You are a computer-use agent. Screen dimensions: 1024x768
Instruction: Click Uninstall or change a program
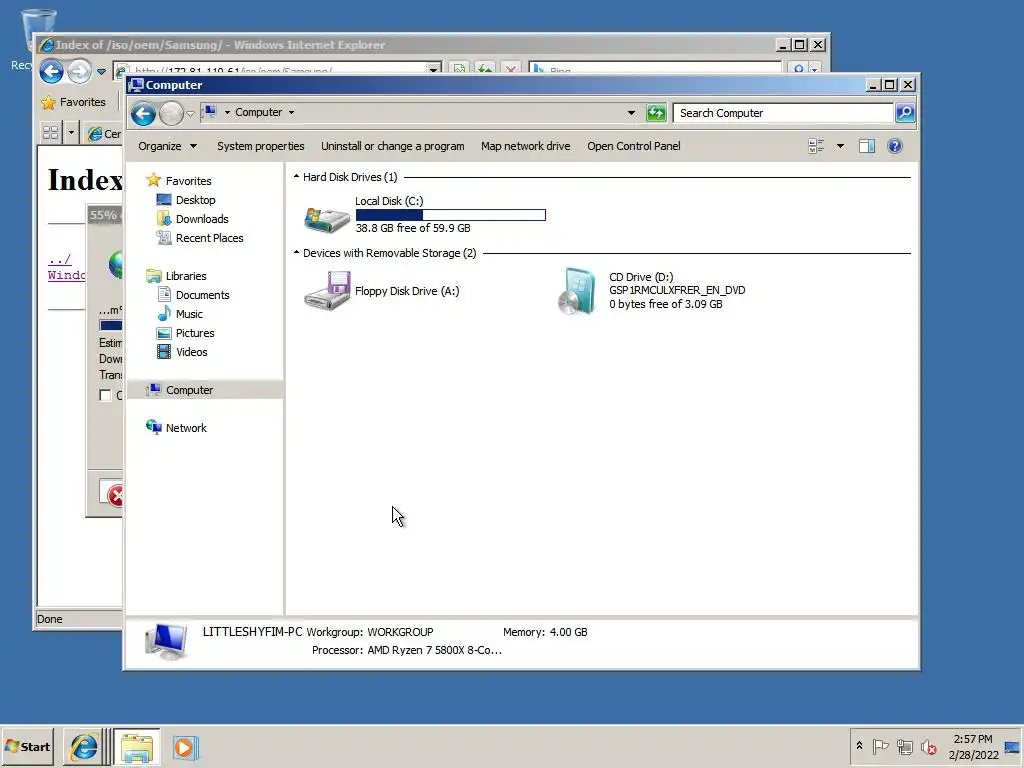(x=392, y=146)
